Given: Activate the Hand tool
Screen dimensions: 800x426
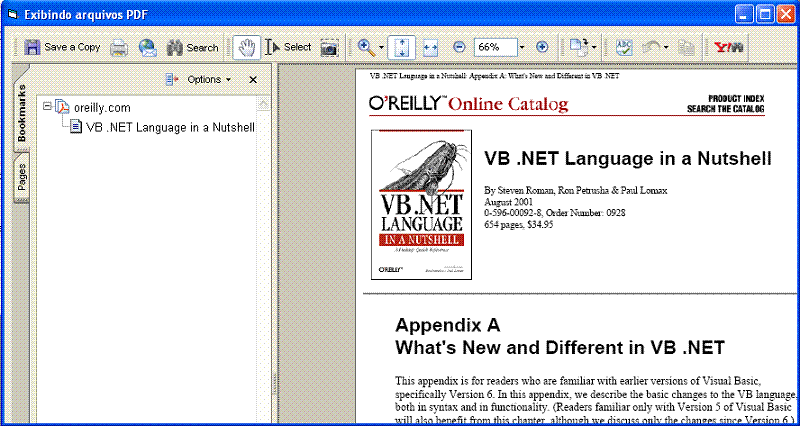Looking at the screenshot, I should tap(246, 47).
